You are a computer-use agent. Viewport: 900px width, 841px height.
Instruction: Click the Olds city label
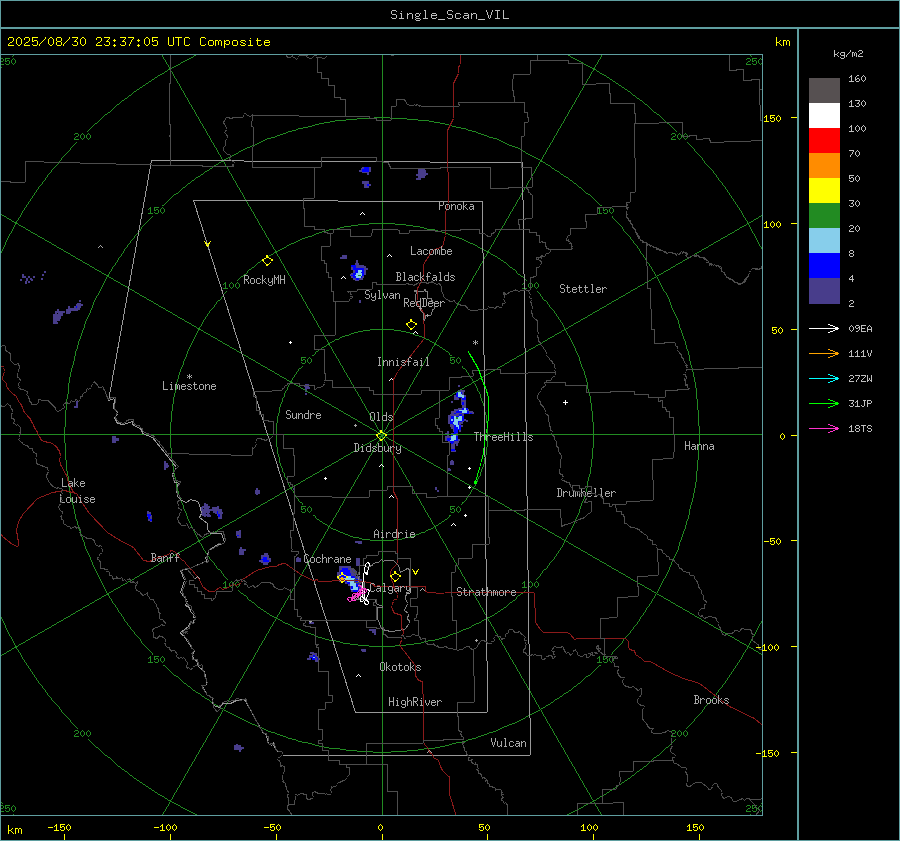[x=381, y=417]
